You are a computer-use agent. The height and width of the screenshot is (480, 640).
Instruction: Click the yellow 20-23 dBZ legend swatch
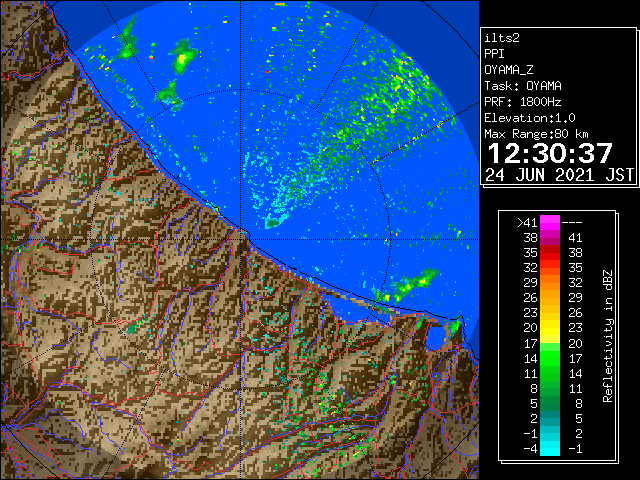coord(550,328)
